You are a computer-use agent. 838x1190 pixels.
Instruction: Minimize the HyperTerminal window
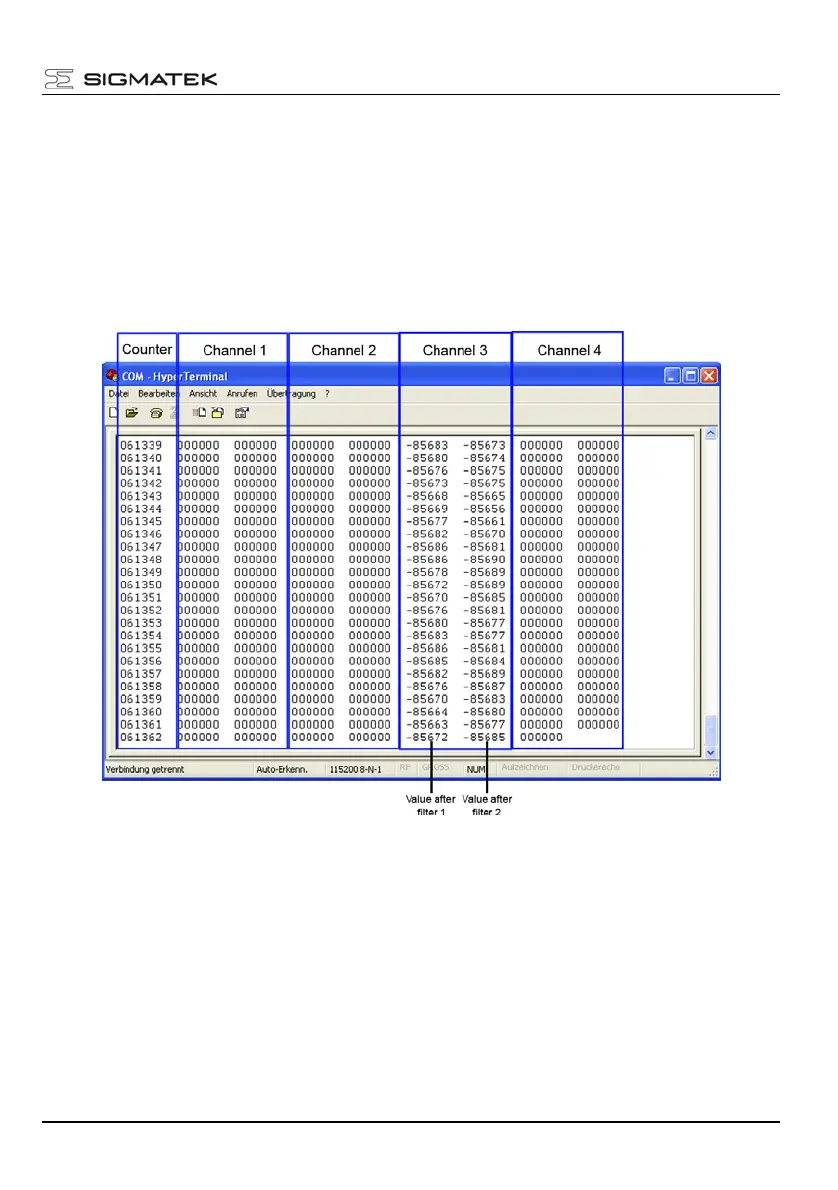click(673, 376)
